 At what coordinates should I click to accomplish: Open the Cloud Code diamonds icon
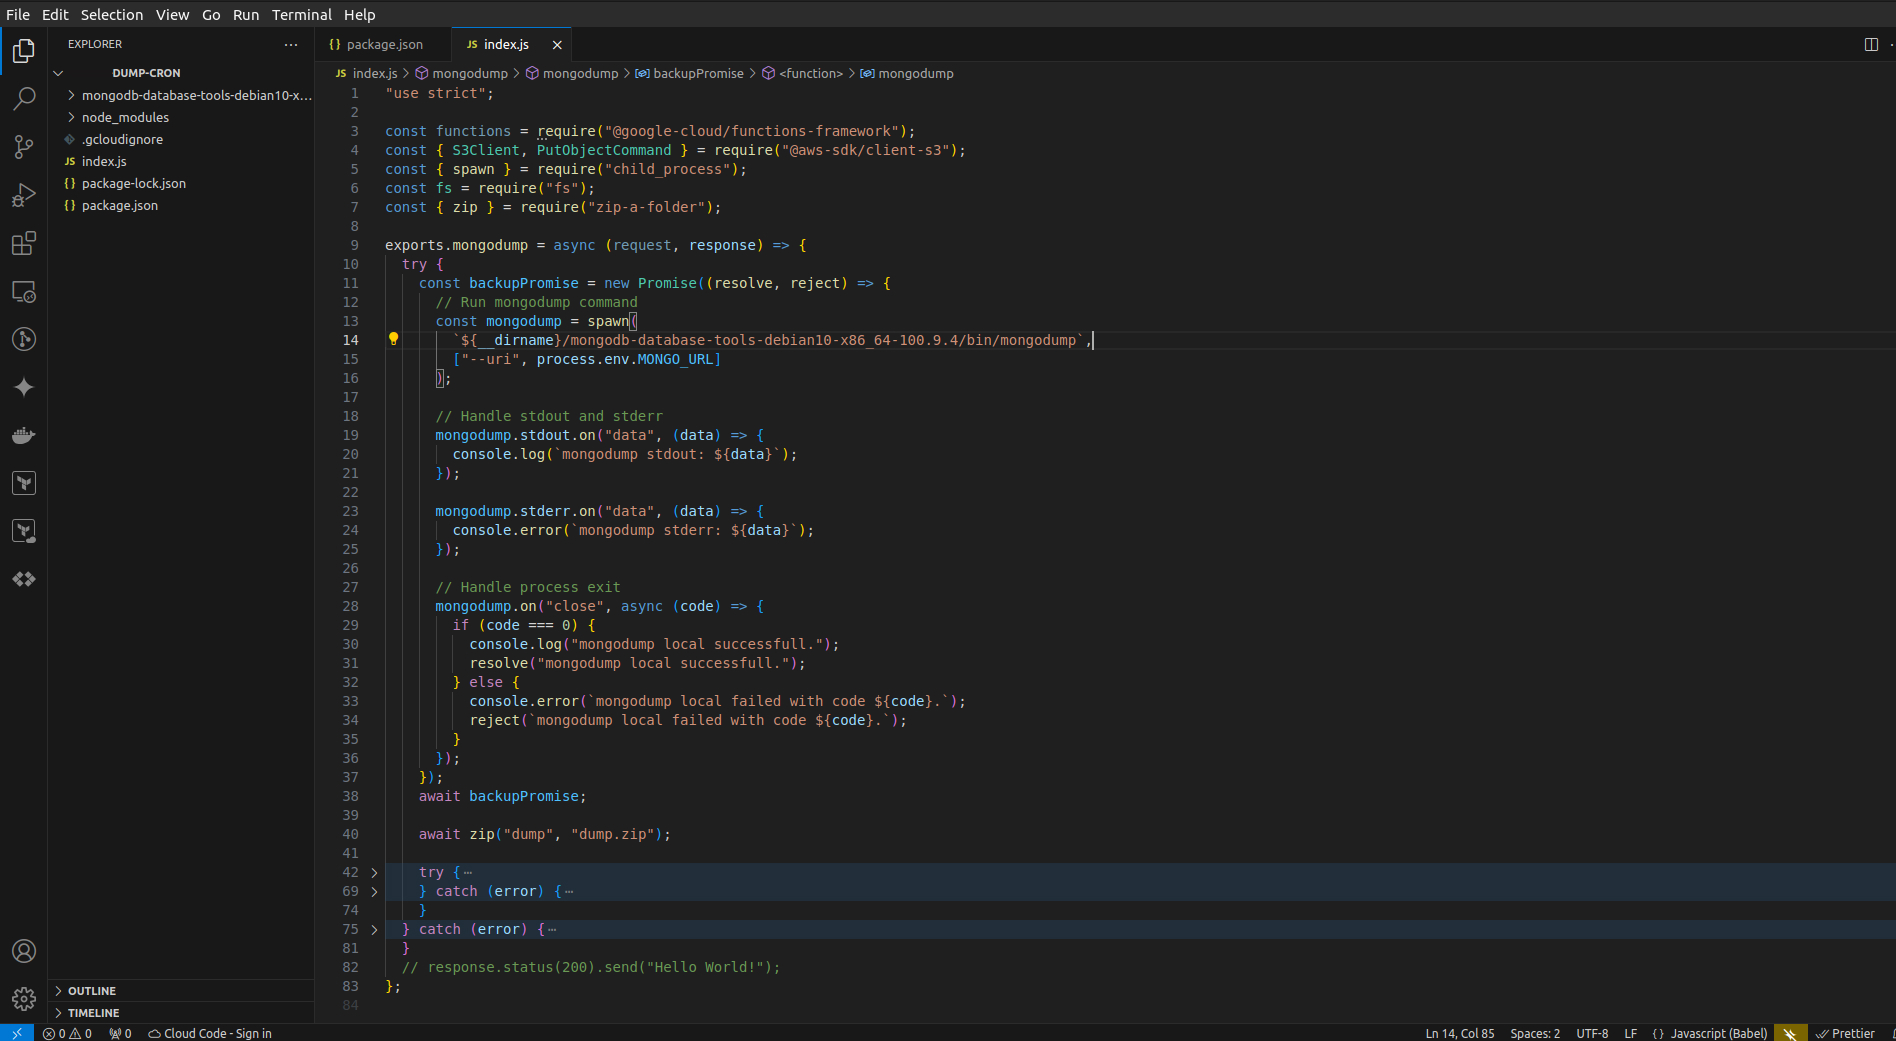(24, 579)
